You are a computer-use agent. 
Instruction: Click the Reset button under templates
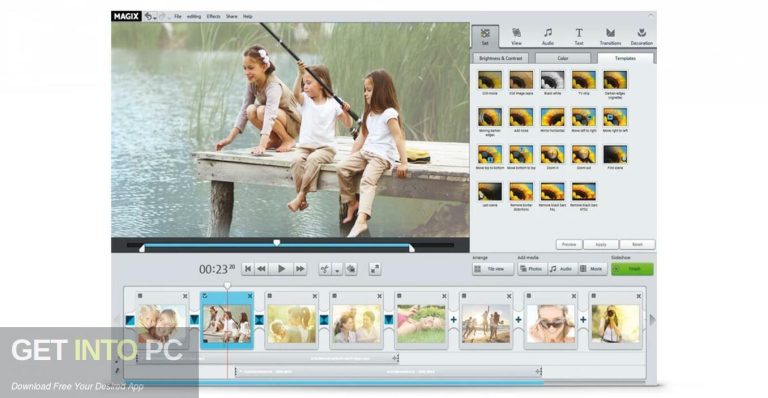(x=637, y=244)
